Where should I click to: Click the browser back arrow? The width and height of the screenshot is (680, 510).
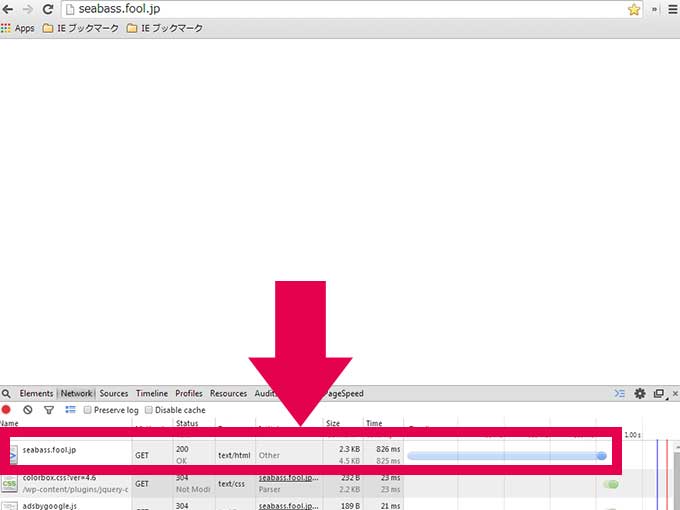9,9
